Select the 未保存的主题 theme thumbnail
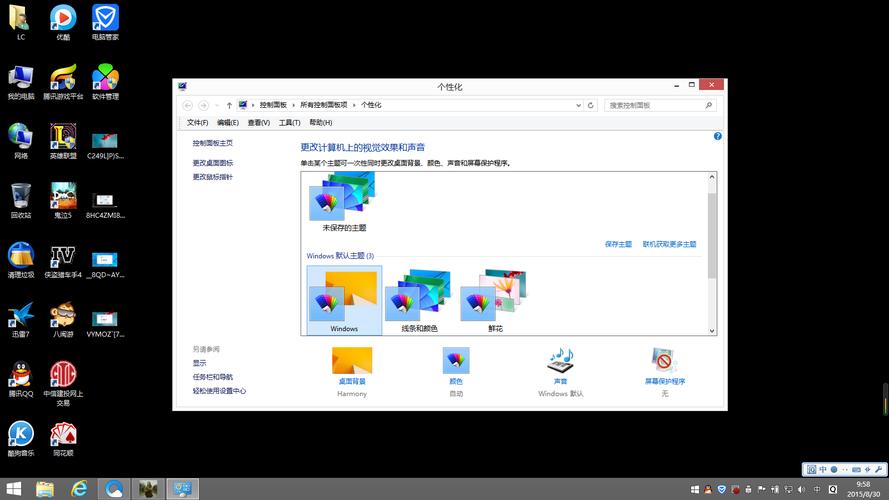 [344, 202]
